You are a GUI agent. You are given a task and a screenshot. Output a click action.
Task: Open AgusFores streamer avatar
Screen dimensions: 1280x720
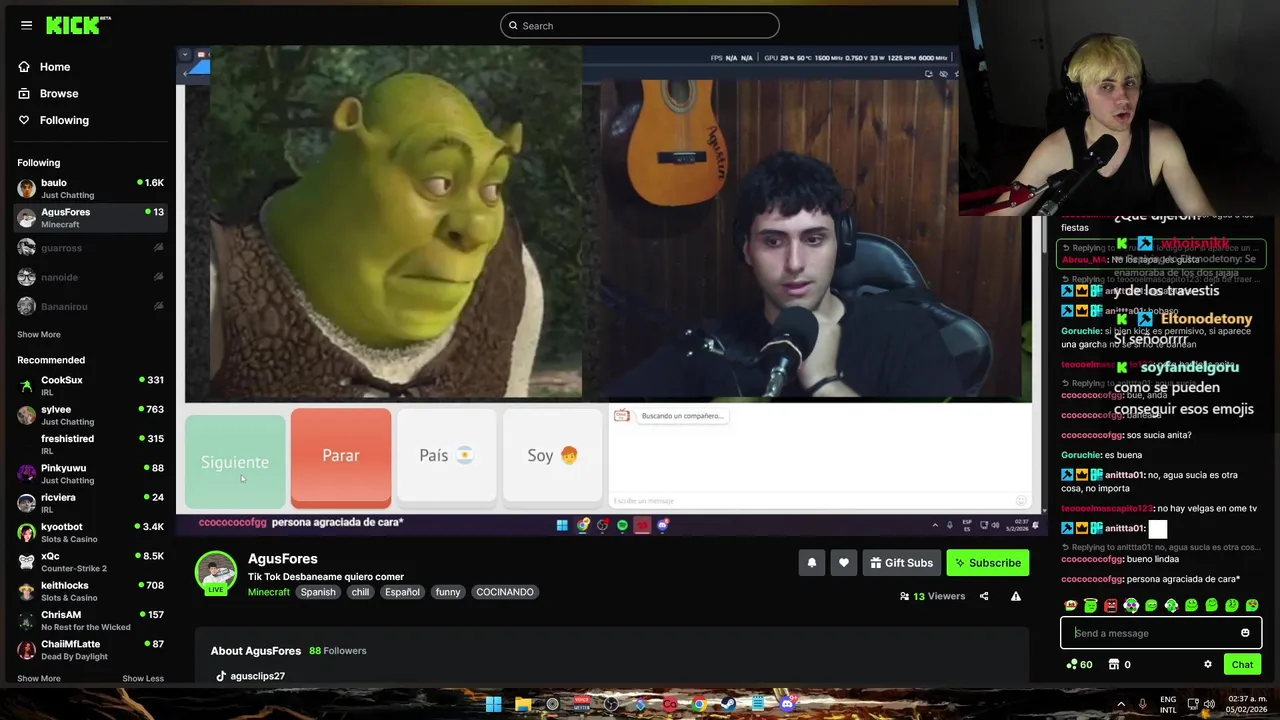[216, 571]
